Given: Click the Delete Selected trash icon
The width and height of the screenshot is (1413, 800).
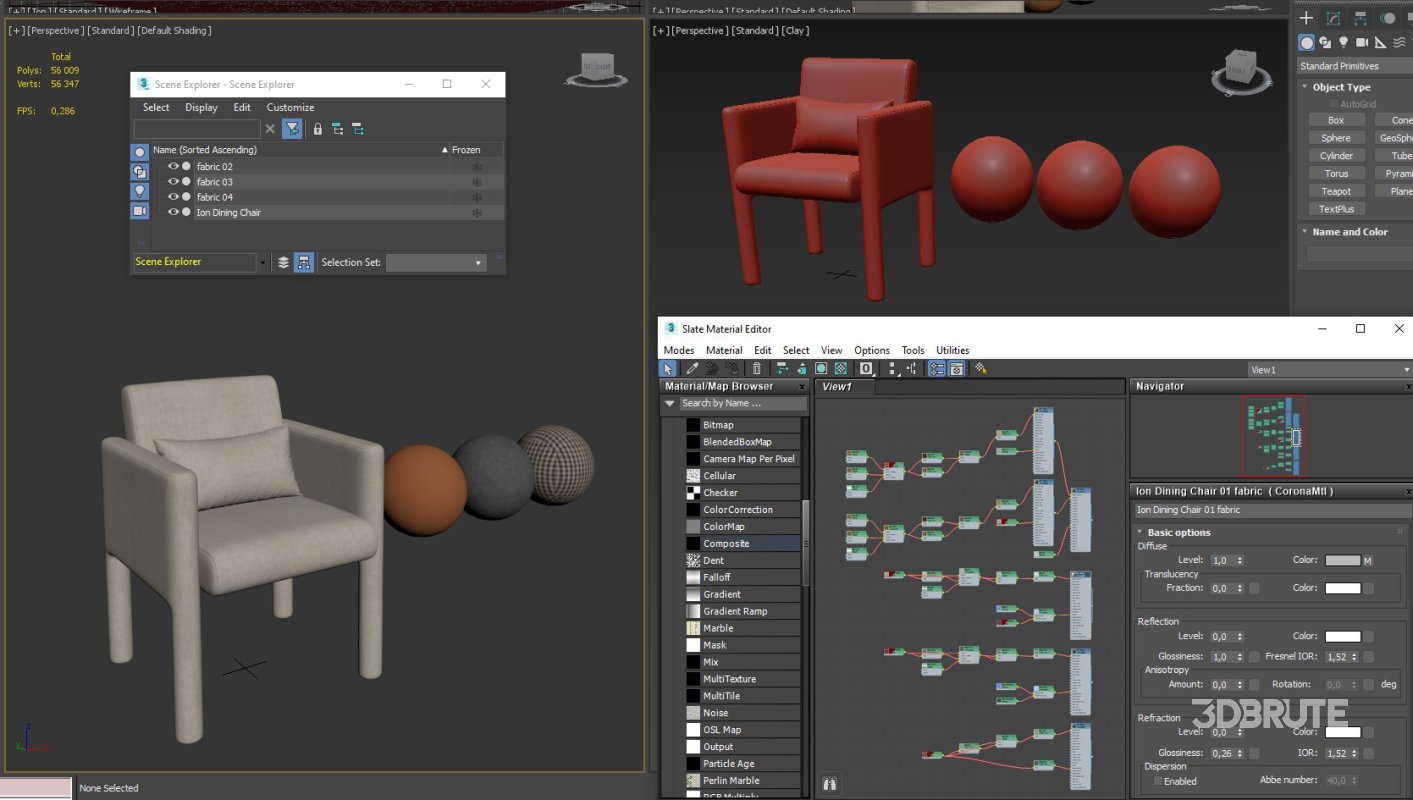Looking at the screenshot, I should 757,369.
